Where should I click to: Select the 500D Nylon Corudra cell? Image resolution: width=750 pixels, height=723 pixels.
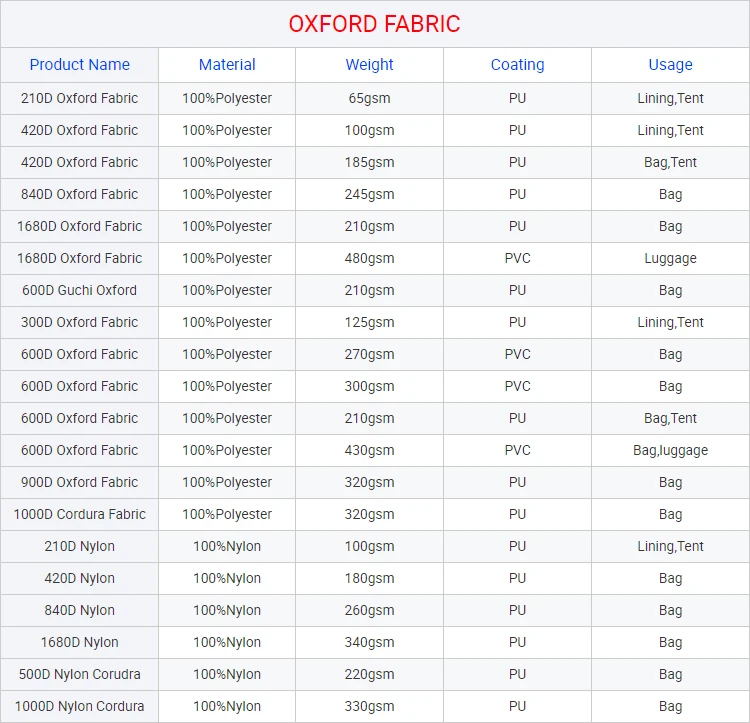coord(80,674)
